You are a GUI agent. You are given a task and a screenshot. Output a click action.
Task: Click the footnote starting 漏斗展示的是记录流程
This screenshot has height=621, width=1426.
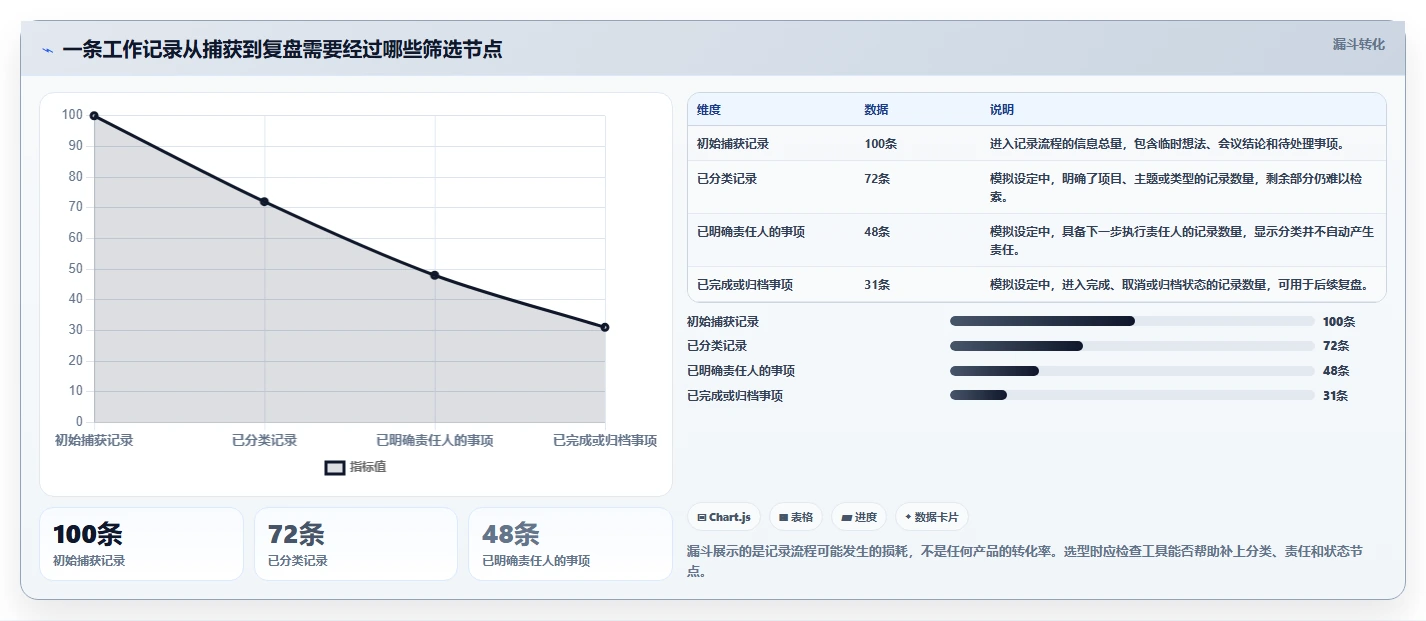(x=1025, y=561)
